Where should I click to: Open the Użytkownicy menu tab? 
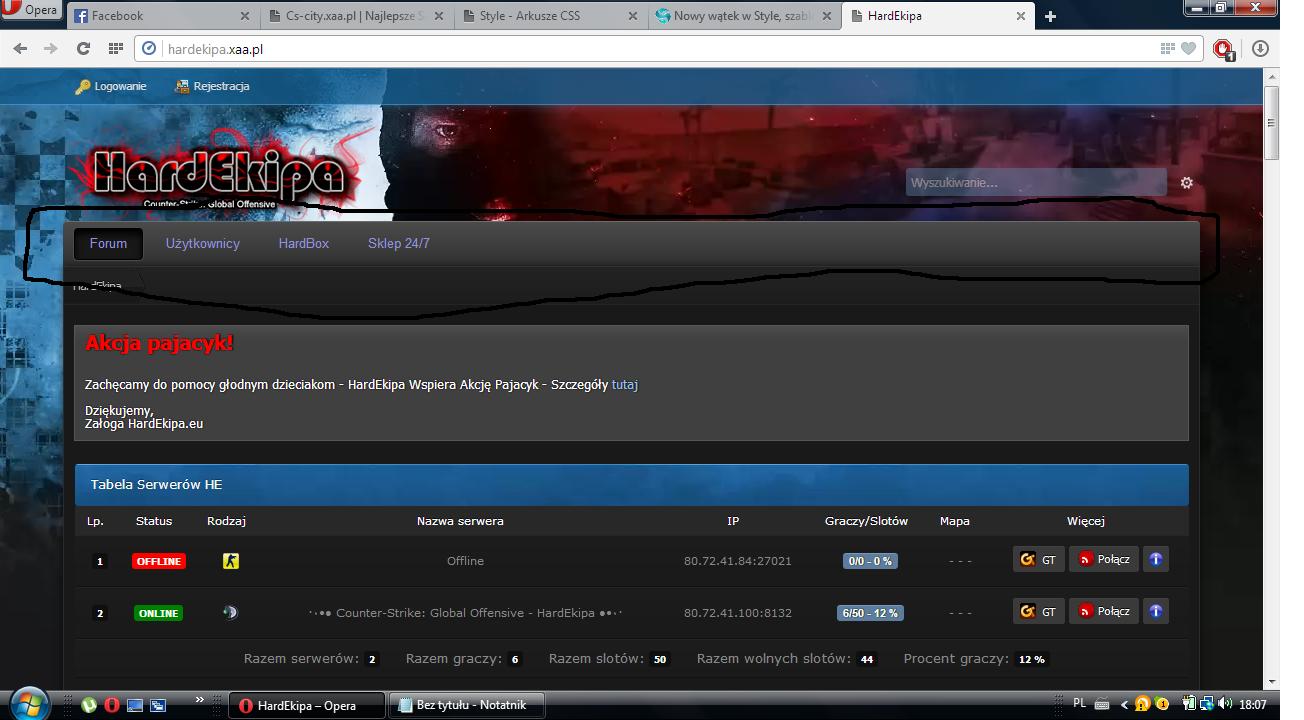[x=203, y=243]
